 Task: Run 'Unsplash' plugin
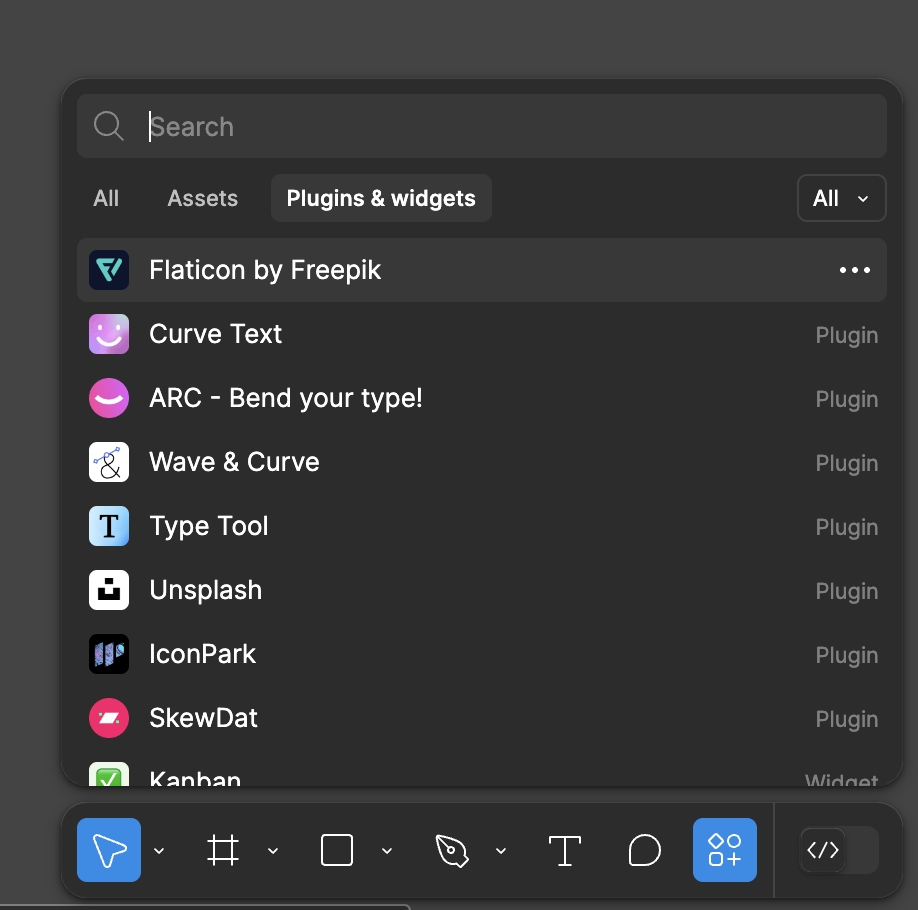(x=482, y=590)
